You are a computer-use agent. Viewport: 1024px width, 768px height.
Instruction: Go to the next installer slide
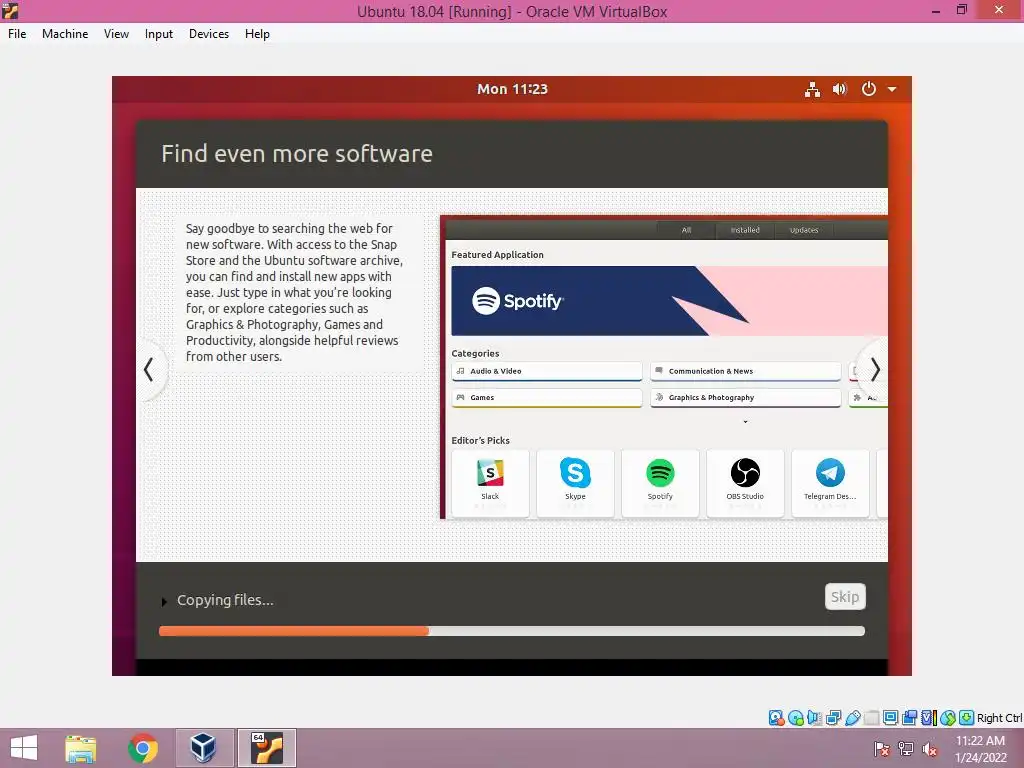tap(875, 370)
